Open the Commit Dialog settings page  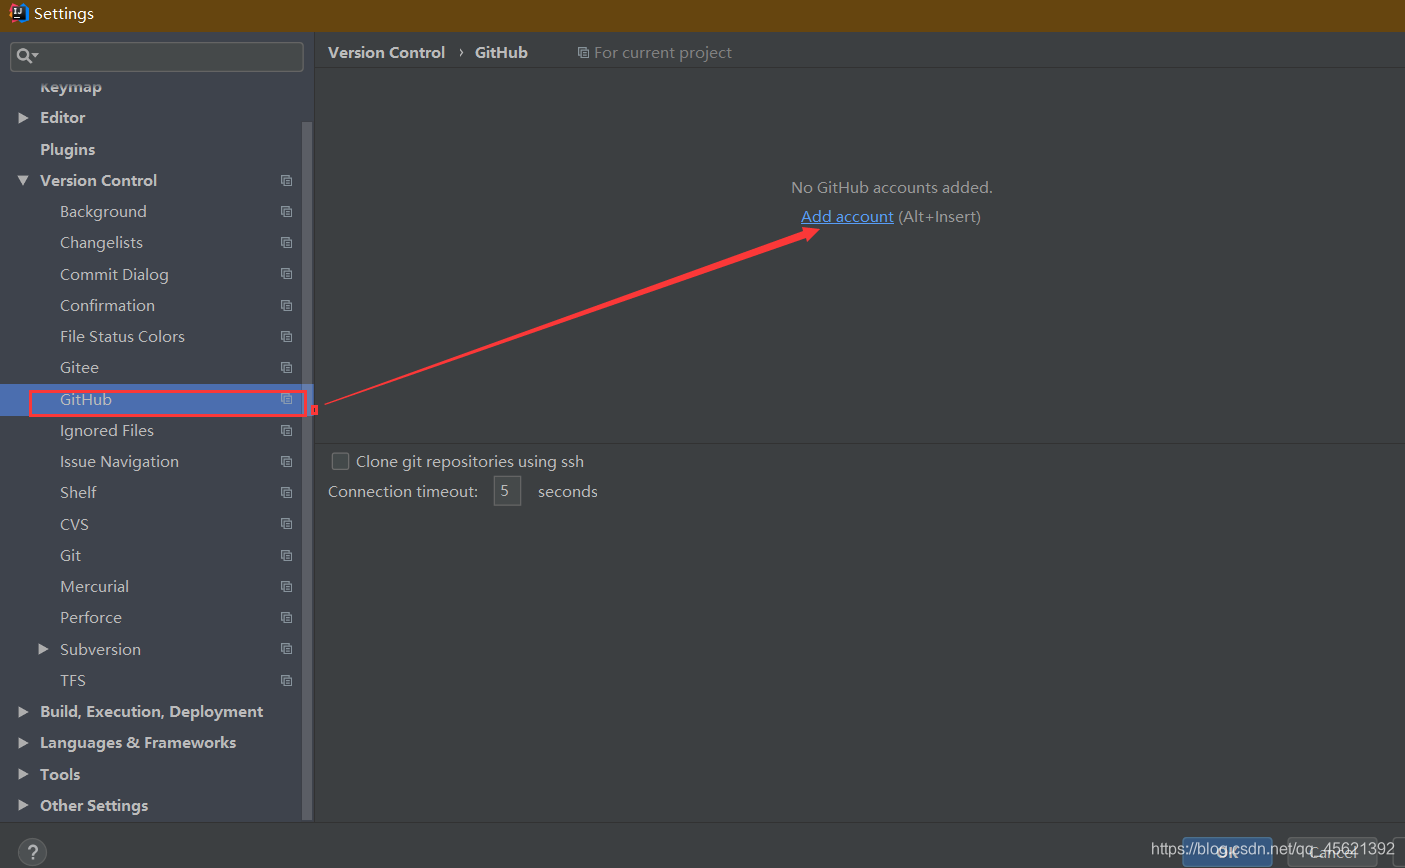[114, 274]
